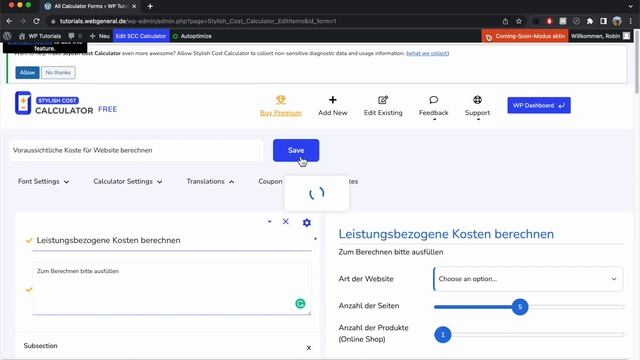Open browser profile avatar
Viewport: 640px width, 360px height.
pos(617,21)
